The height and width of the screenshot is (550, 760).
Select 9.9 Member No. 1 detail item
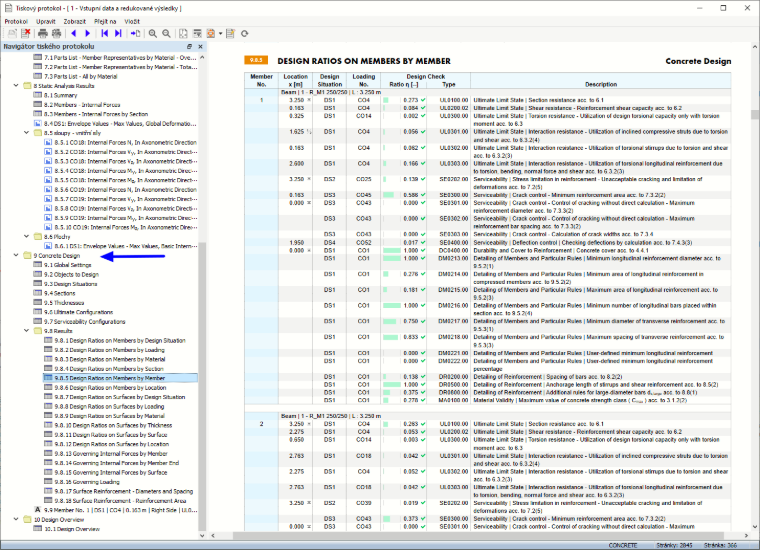120,510
